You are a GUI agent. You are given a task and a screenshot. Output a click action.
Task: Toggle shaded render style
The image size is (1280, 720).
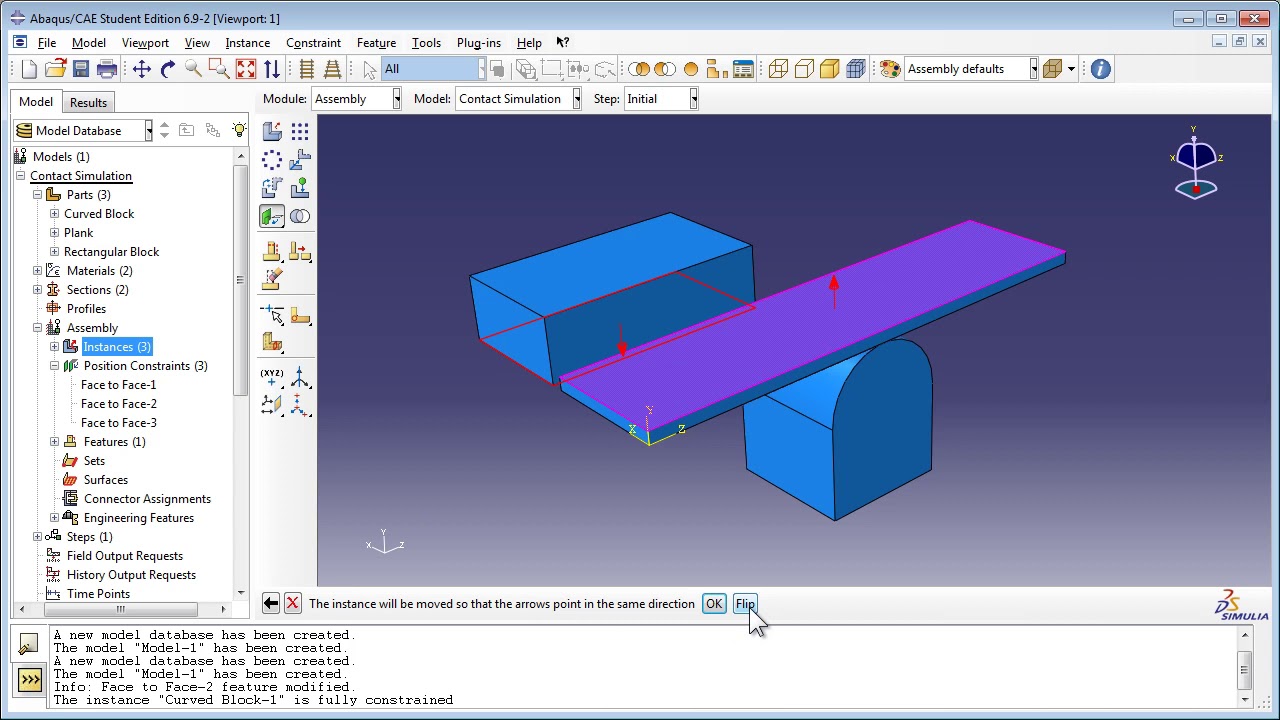coord(830,69)
